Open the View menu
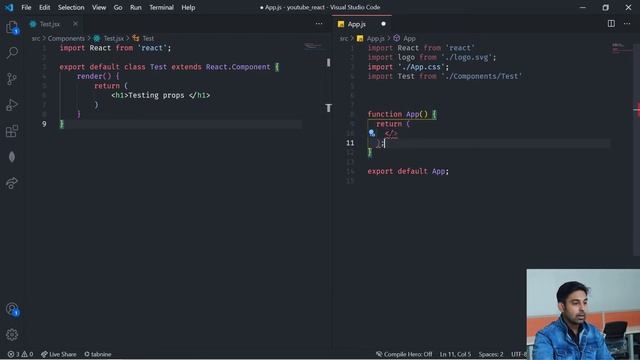This screenshot has width=640, height=360. point(99,7)
